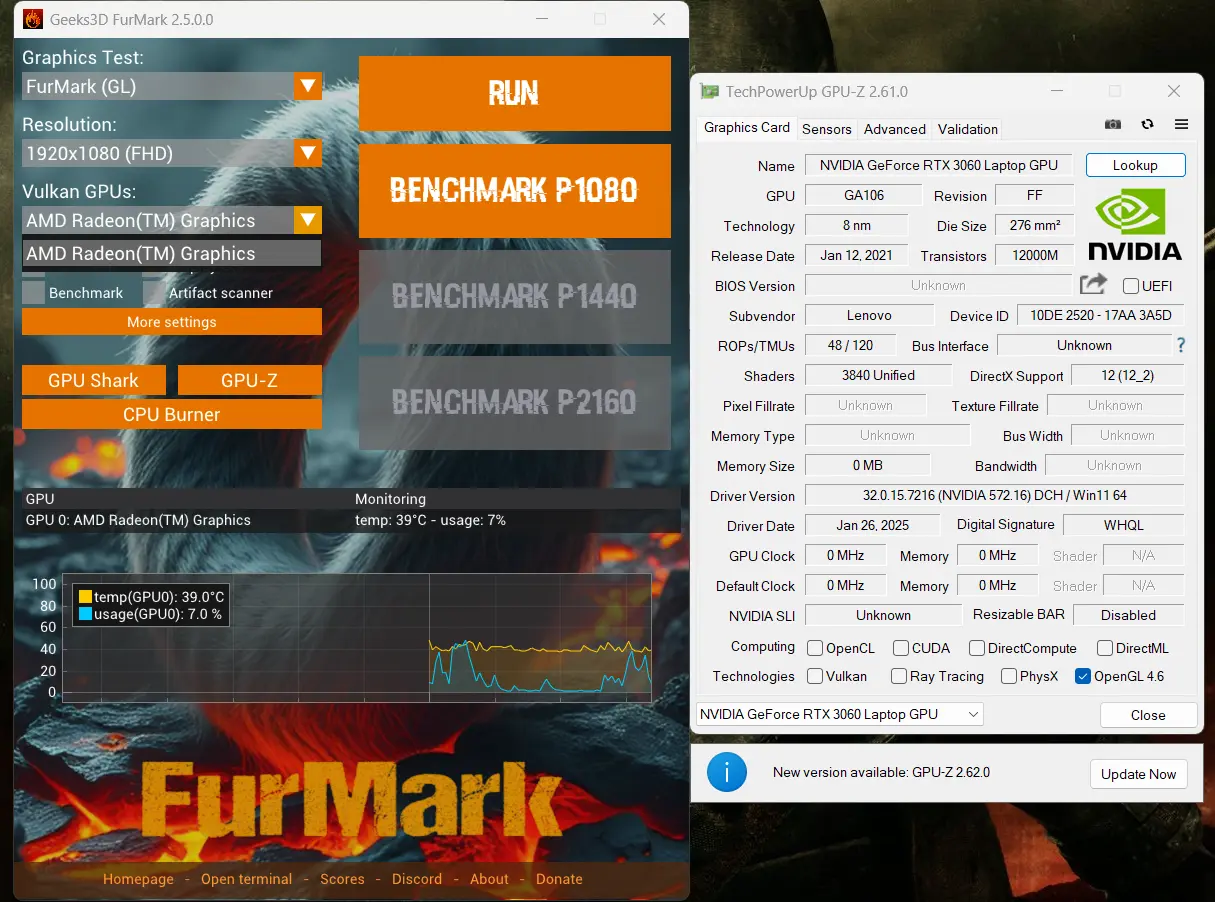The height and width of the screenshot is (902, 1215).
Task: Click the Release Date Jan 12, 2021 field
Action: tap(856, 255)
